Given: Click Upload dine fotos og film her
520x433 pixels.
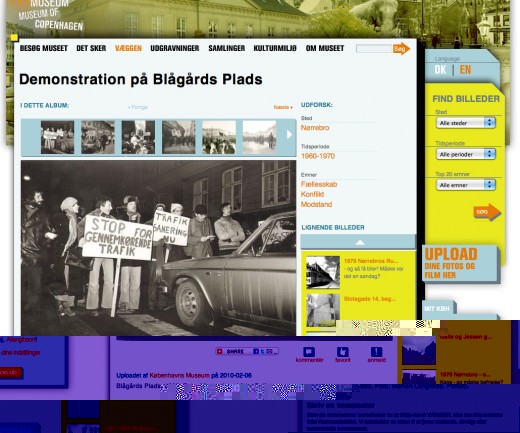Looking at the screenshot, I should pyautogui.click(x=460, y=263).
